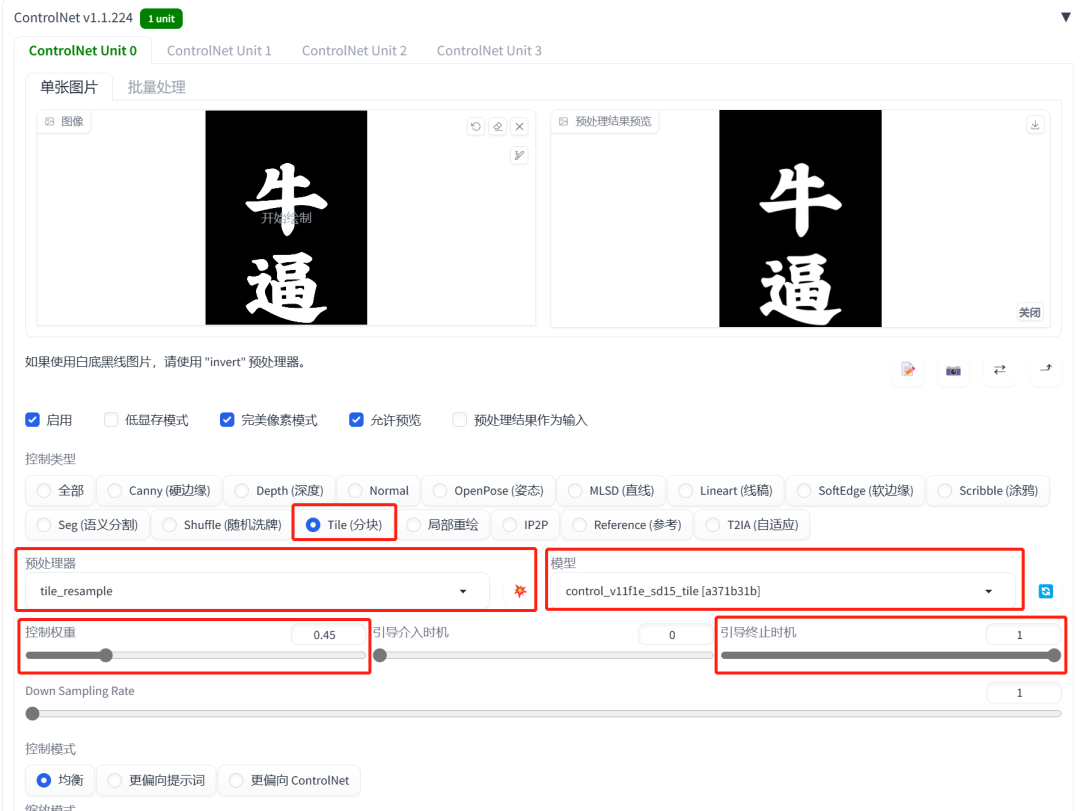1080x811 pixels.
Task: Click the 控制权重 value field 0.45
Action: (328, 635)
